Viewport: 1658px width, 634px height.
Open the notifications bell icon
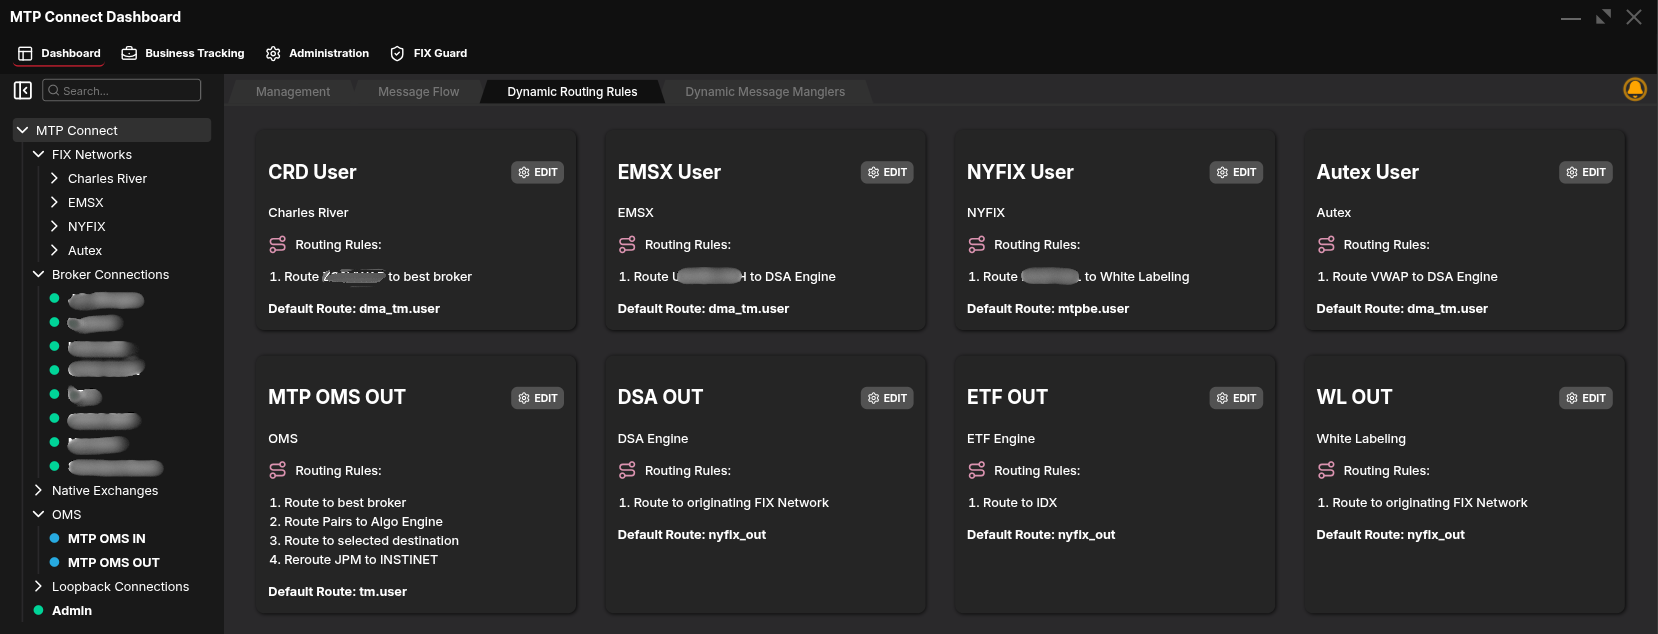[1635, 90]
